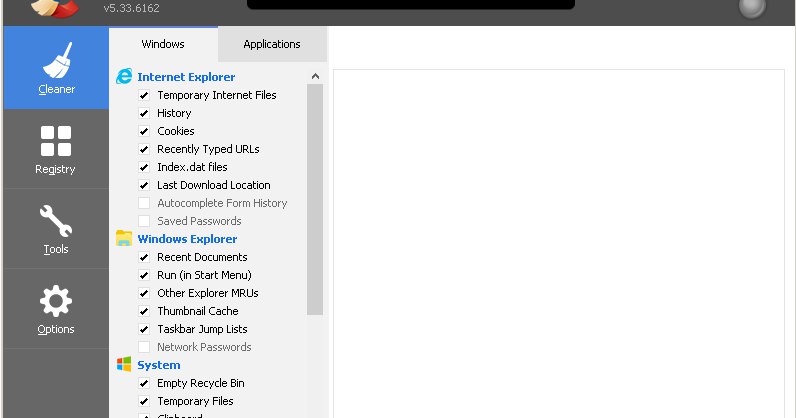Click the empty results panel
The height and width of the screenshot is (418, 796).
point(559,244)
